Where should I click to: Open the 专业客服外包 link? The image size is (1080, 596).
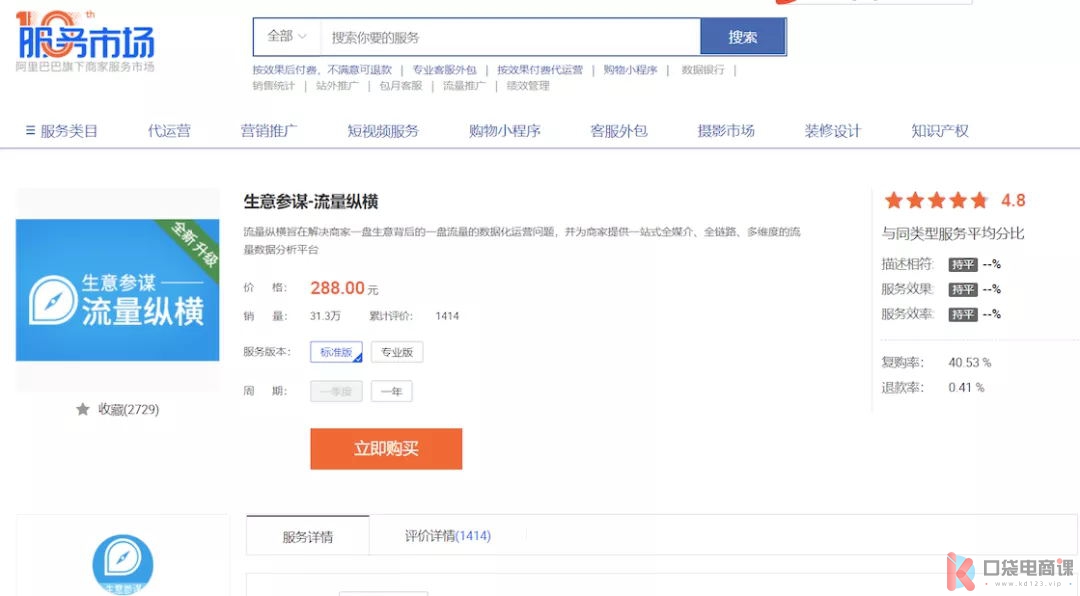tap(444, 70)
